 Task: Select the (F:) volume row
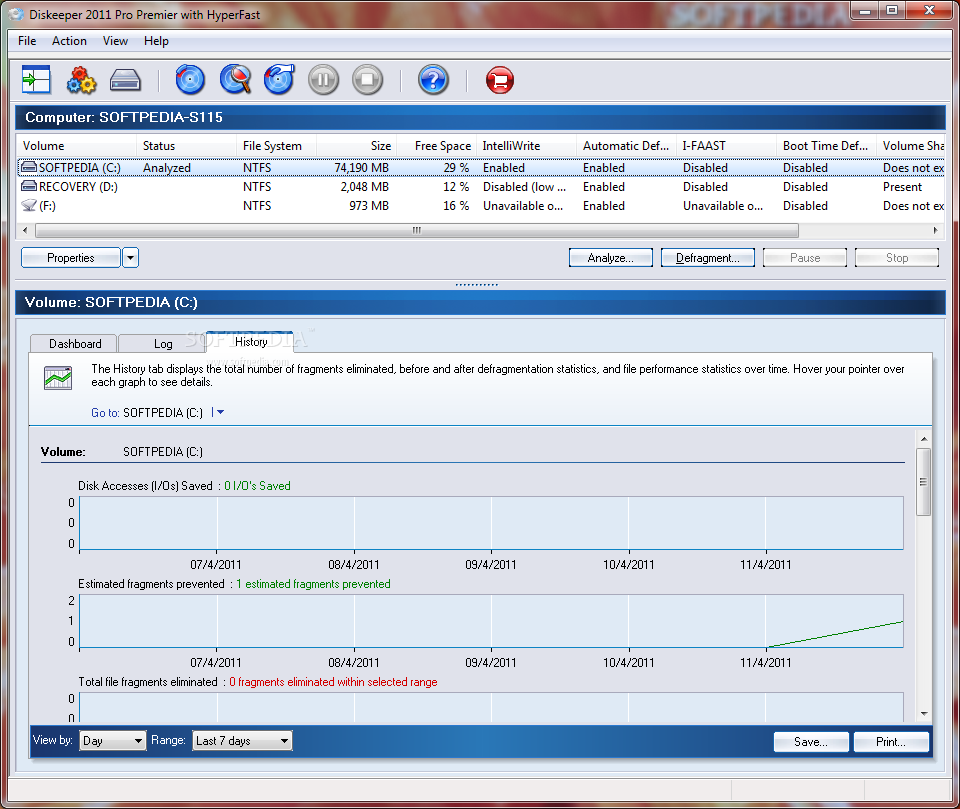click(x=481, y=206)
